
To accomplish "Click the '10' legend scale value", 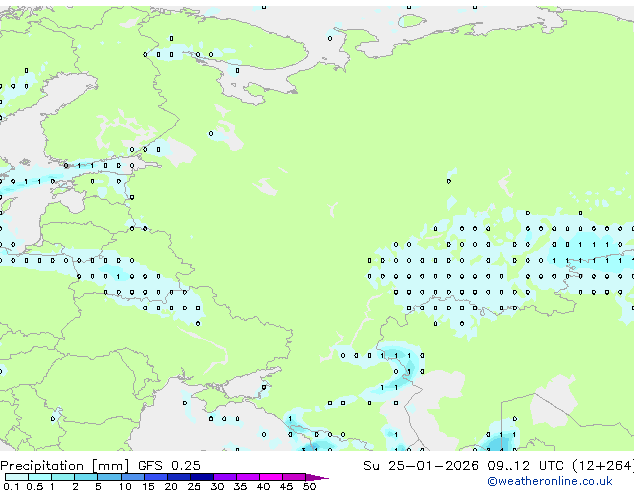I will click(125, 486).
